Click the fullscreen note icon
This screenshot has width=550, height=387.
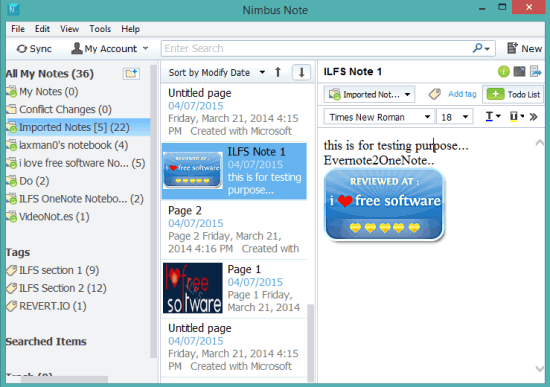click(x=519, y=72)
